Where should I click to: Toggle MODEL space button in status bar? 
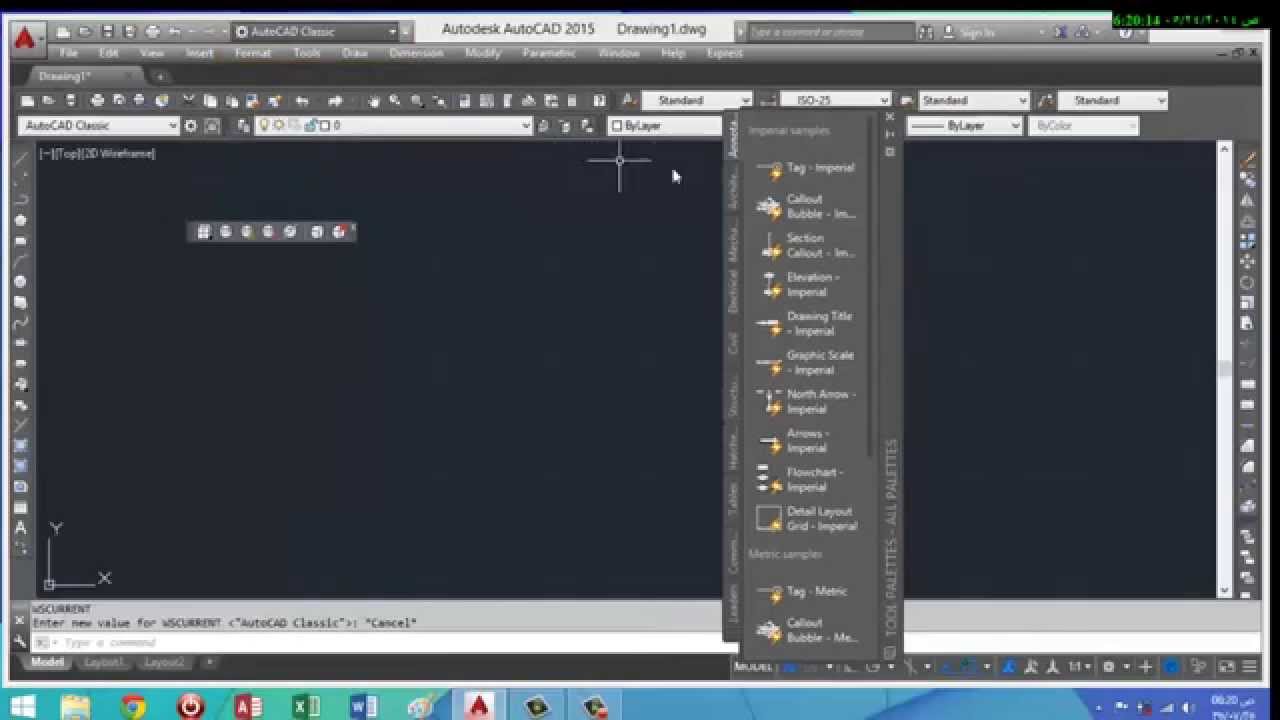[754, 666]
